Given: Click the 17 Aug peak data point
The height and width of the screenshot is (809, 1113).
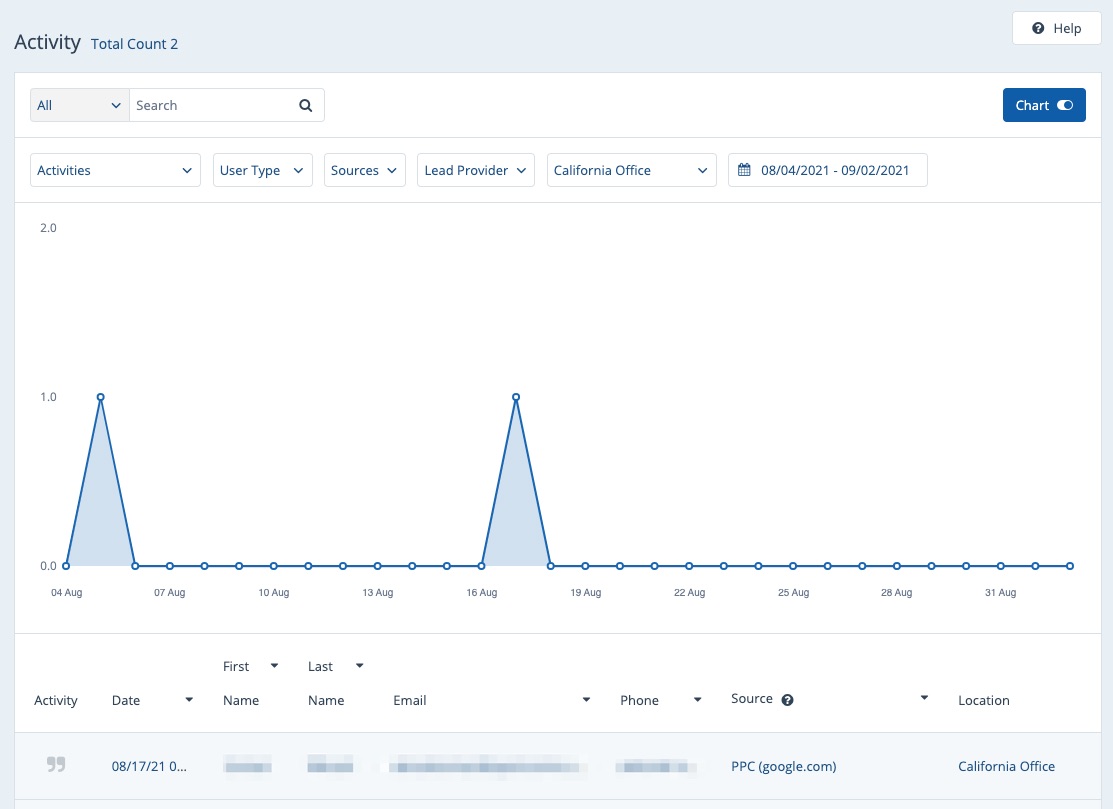Looking at the screenshot, I should 516,397.
